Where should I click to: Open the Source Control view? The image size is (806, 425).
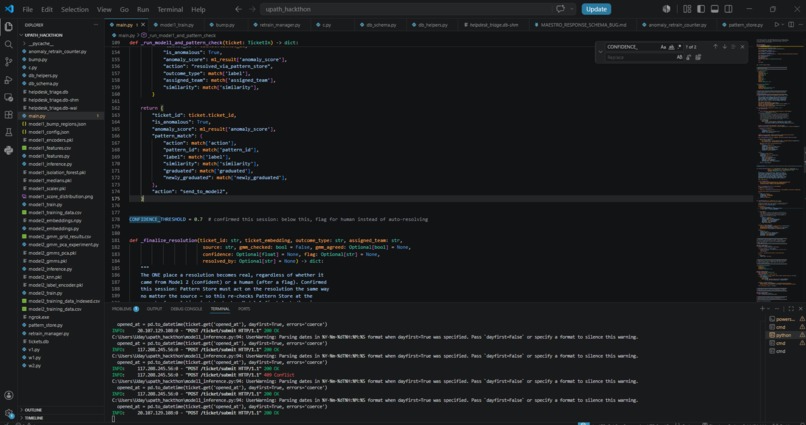tap(8, 62)
